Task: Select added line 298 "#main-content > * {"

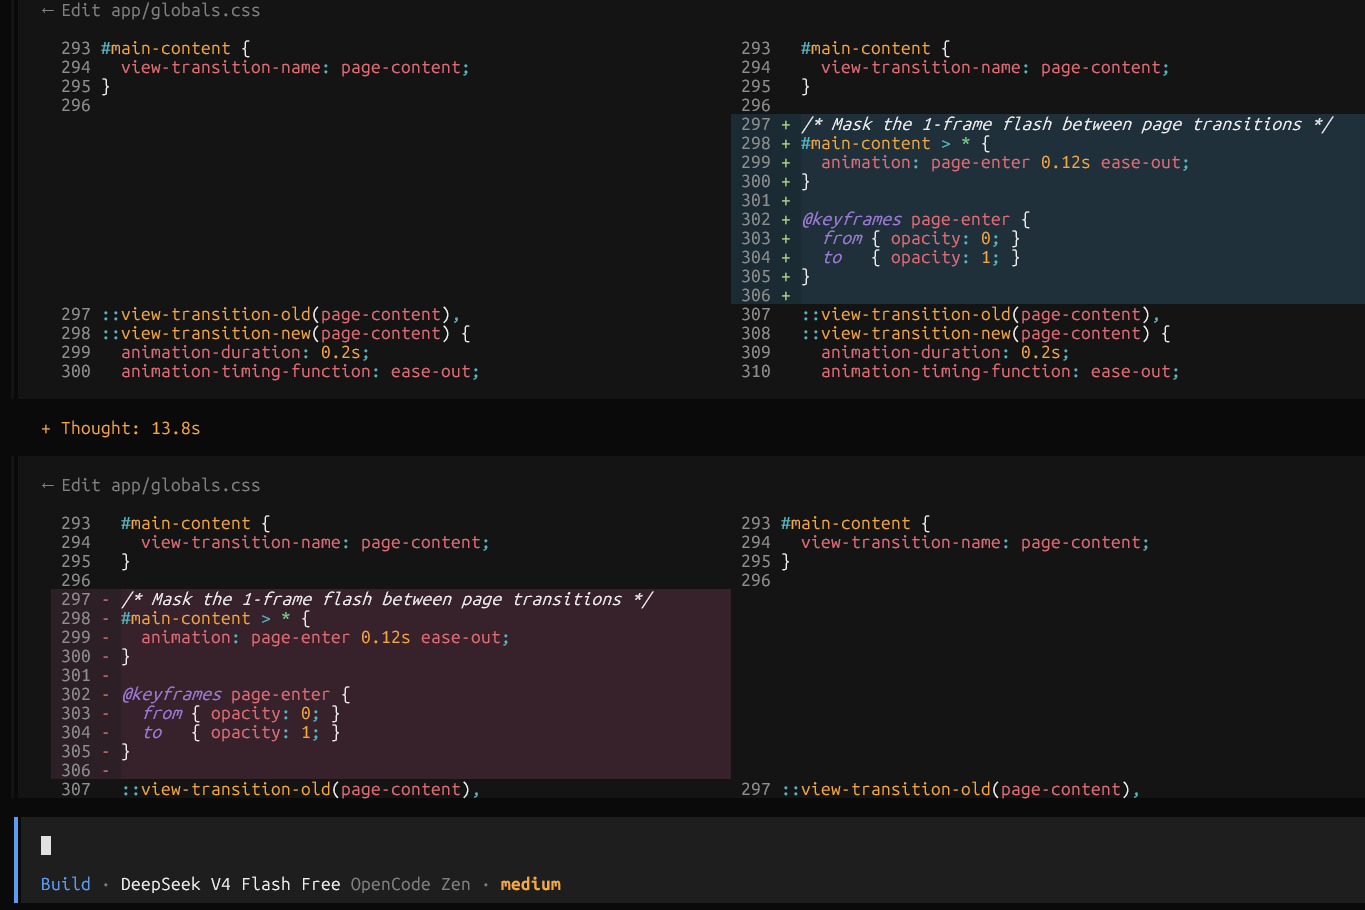Action: [896, 143]
